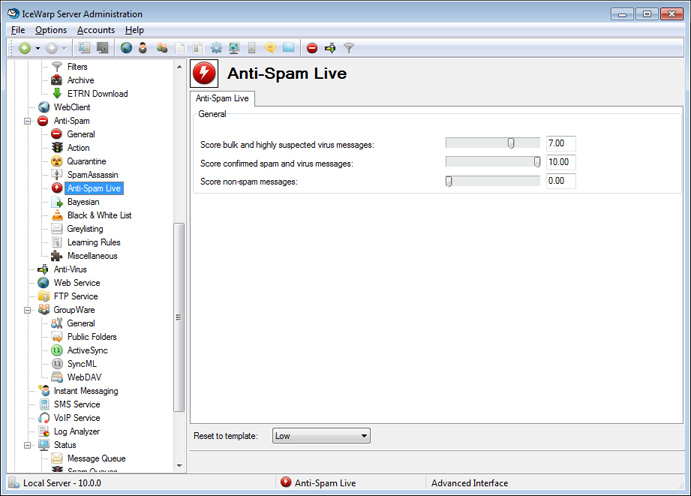
Task: Open the Back history dropdown arrow
Action: pos(38,48)
